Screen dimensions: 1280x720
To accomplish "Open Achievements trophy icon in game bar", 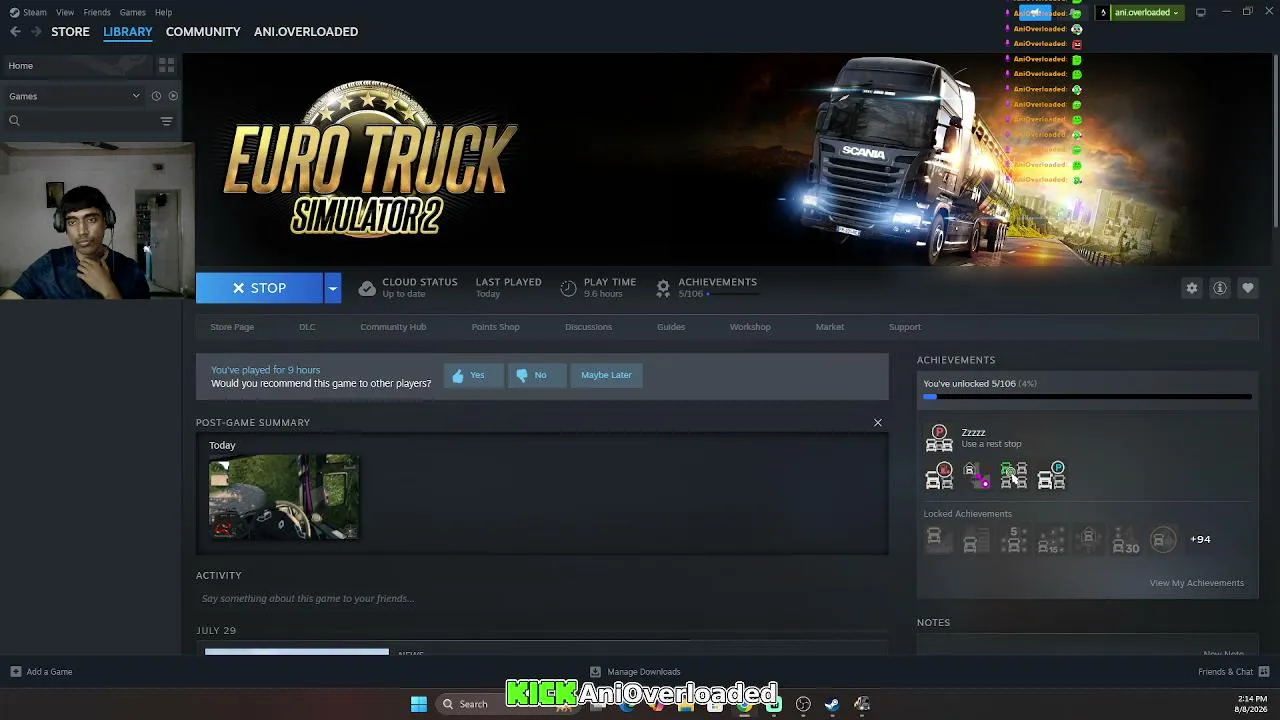I will (663, 288).
